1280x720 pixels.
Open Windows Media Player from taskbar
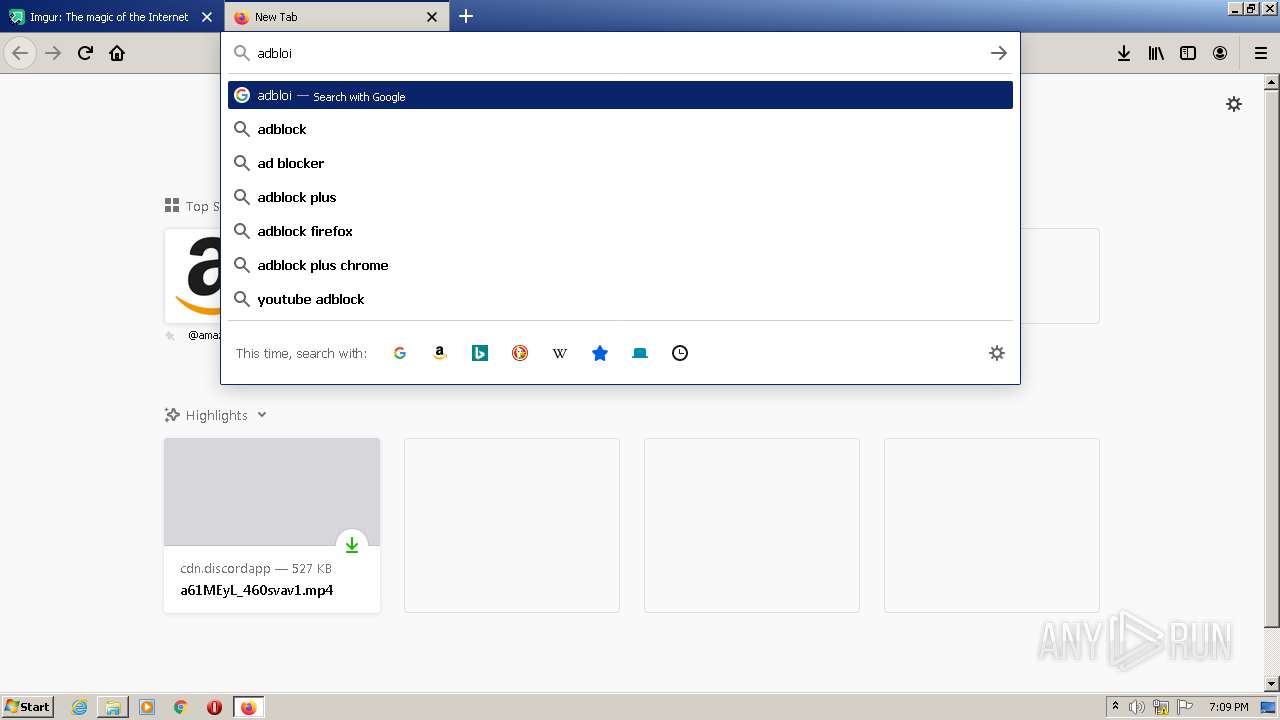click(x=147, y=707)
